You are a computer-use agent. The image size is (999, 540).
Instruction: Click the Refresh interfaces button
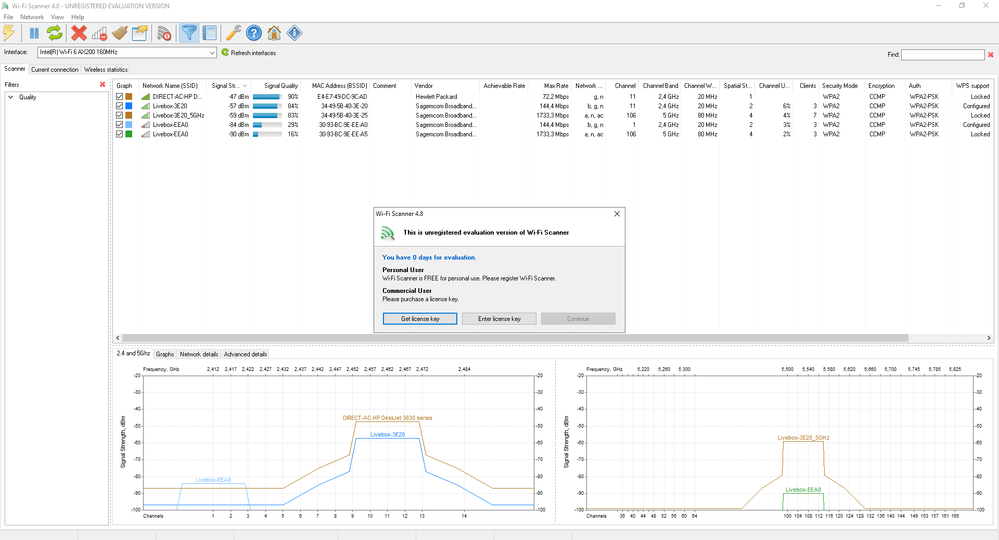(x=248, y=52)
